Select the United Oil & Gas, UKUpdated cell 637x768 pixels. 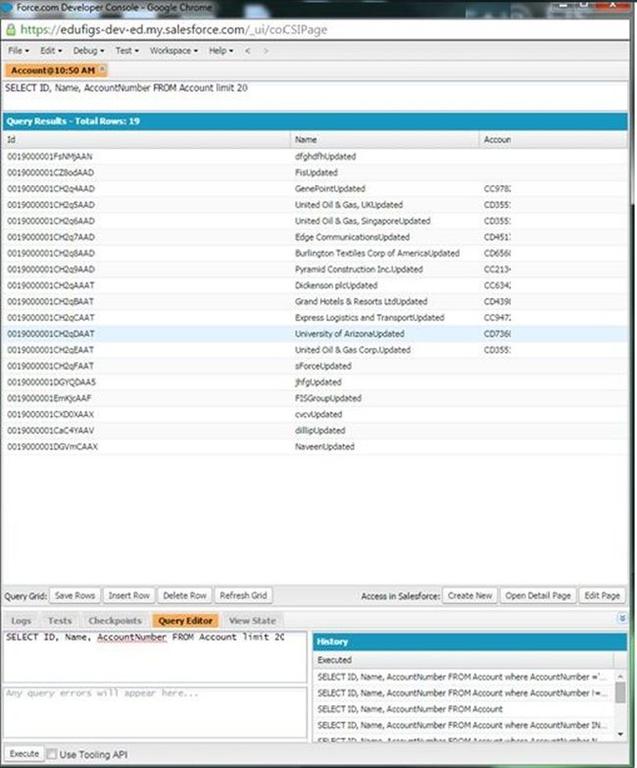[385, 205]
